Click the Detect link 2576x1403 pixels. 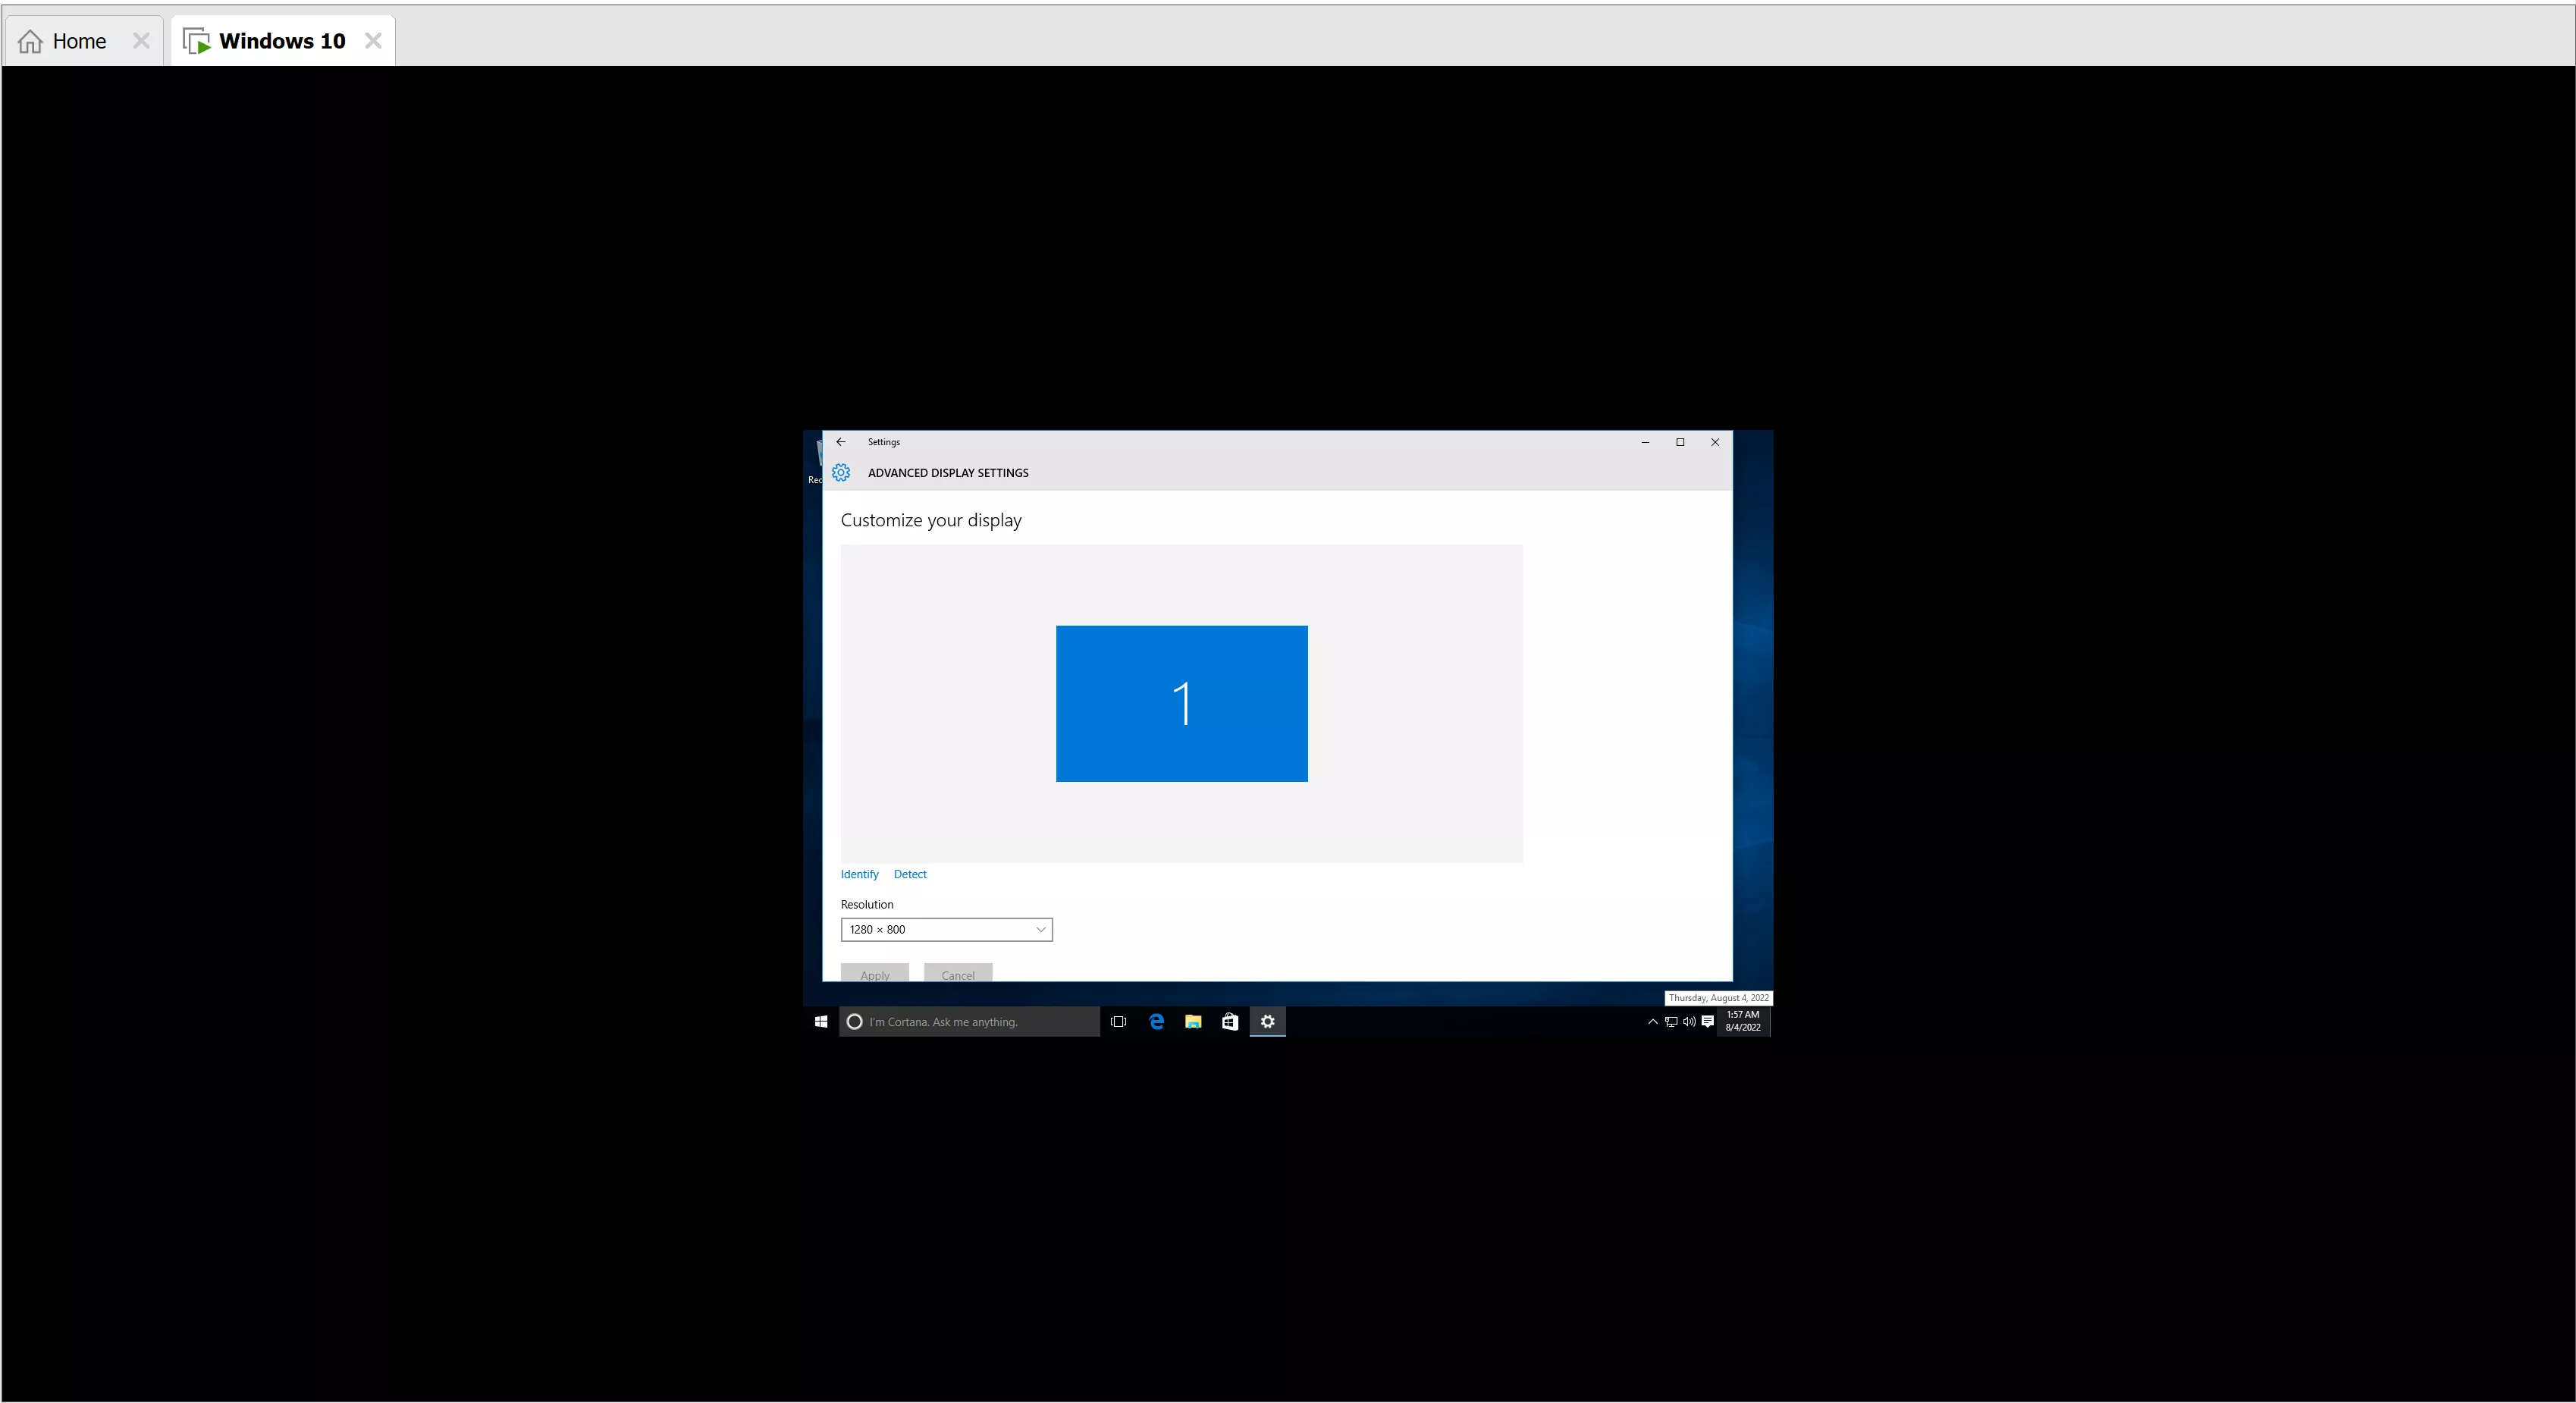910,875
